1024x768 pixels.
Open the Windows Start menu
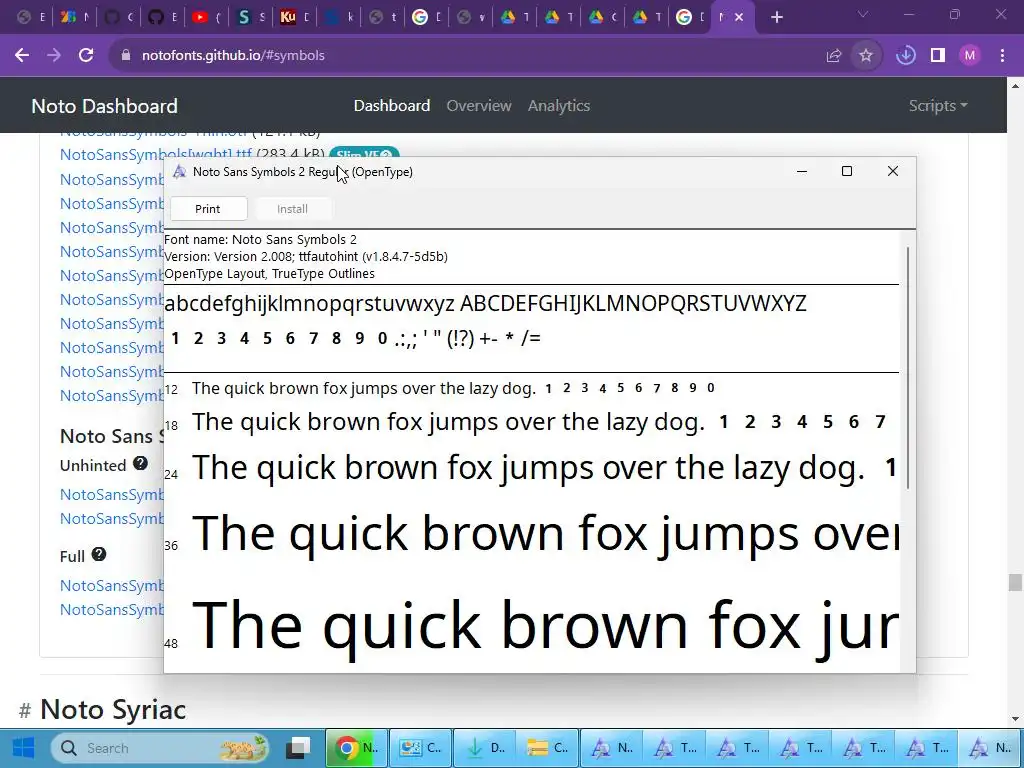[23, 748]
